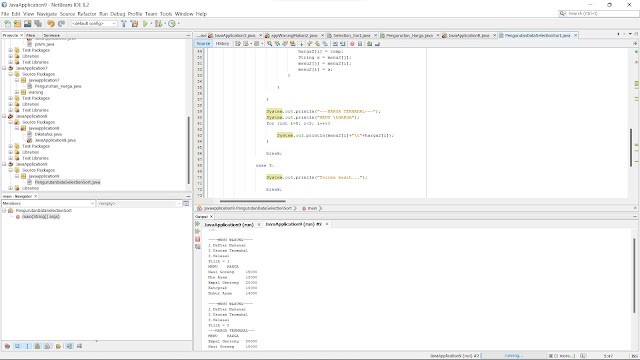
Task: Click the New File toolbar icon
Action: (x=7, y=24)
